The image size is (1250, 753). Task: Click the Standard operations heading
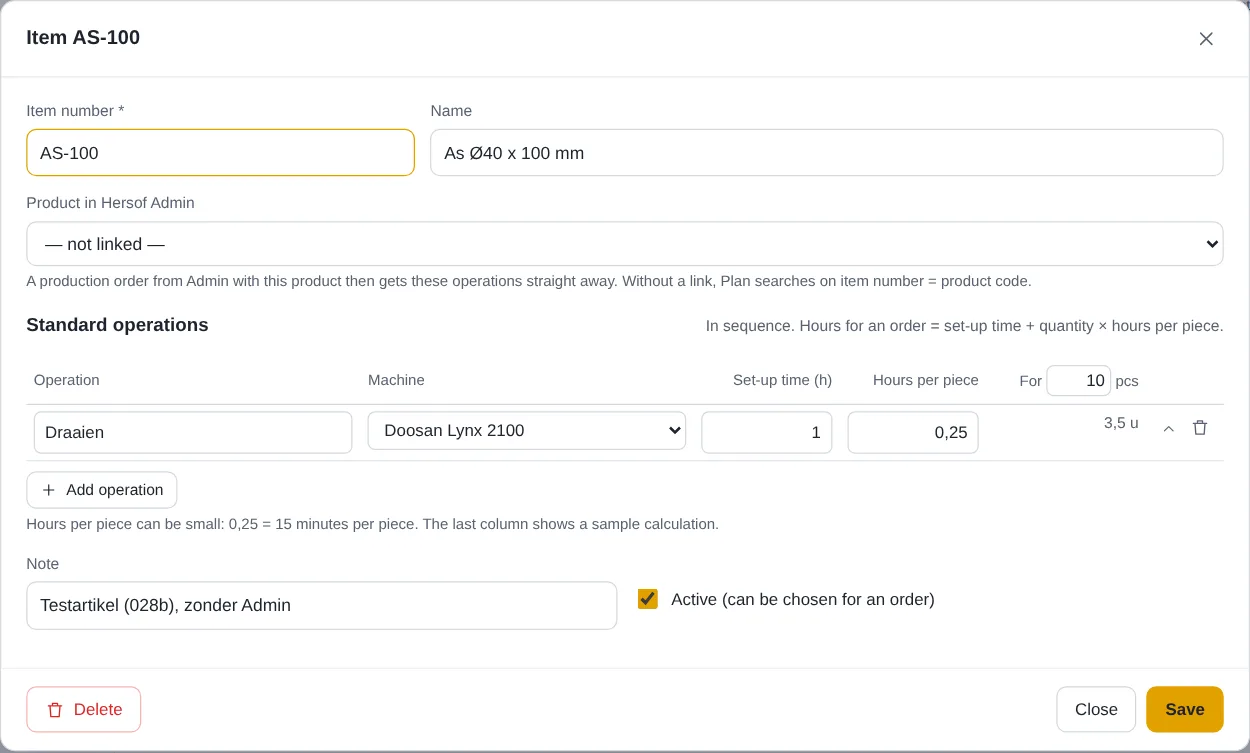pyautogui.click(x=117, y=325)
